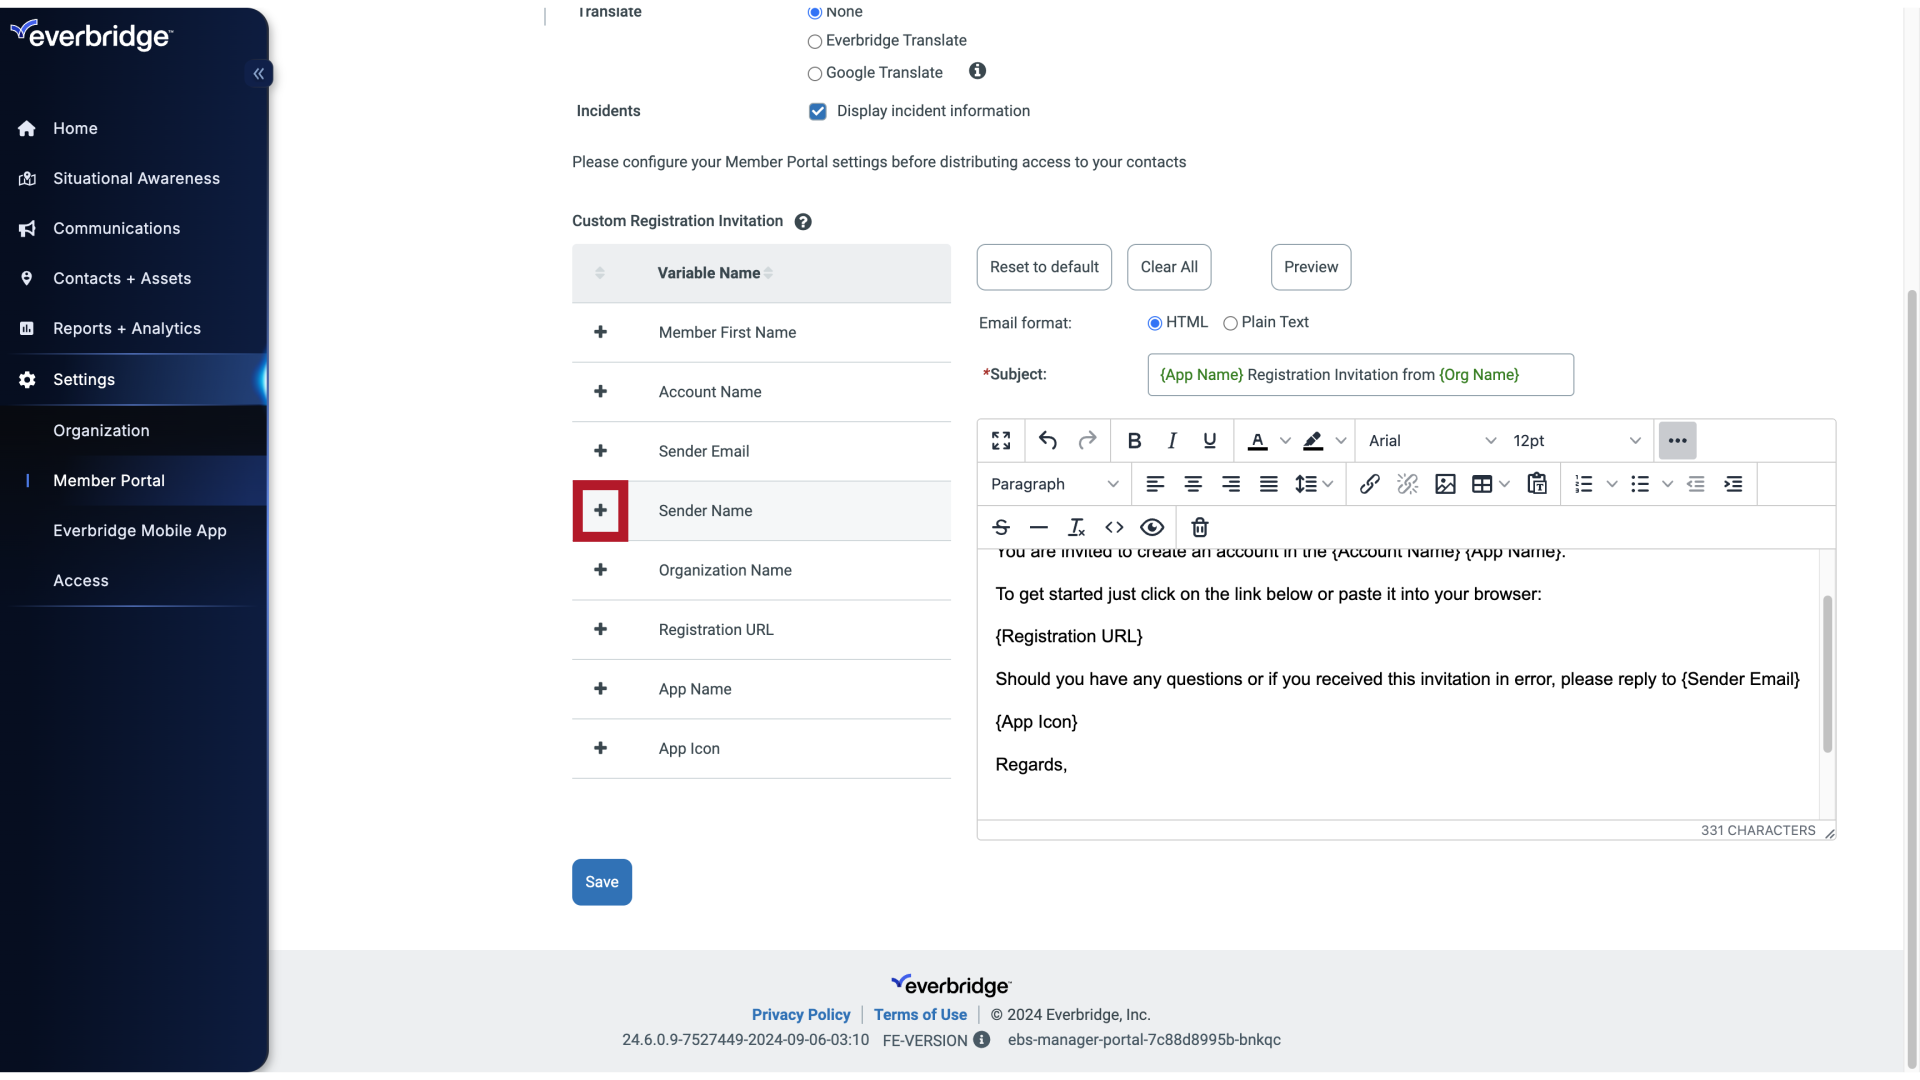The width and height of the screenshot is (1920, 1080).
Task: Increase indent icon
Action: [x=1733, y=484]
